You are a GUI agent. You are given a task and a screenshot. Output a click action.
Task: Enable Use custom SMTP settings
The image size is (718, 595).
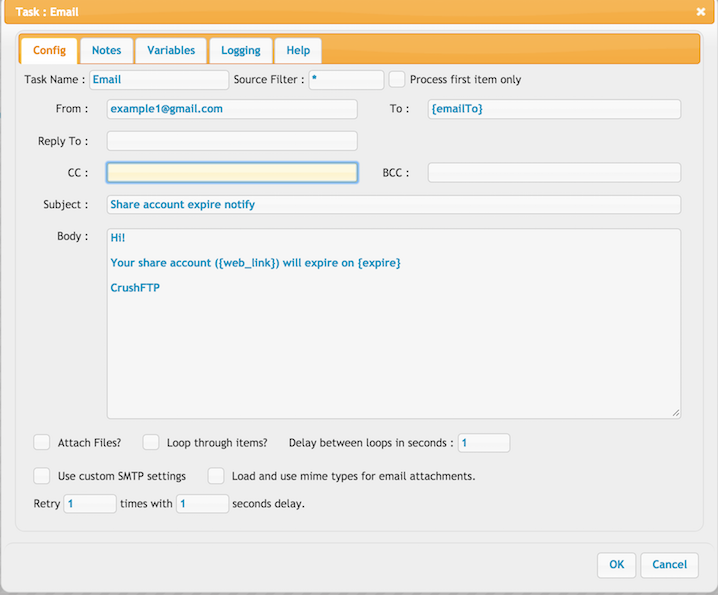(x=42, y=475)
